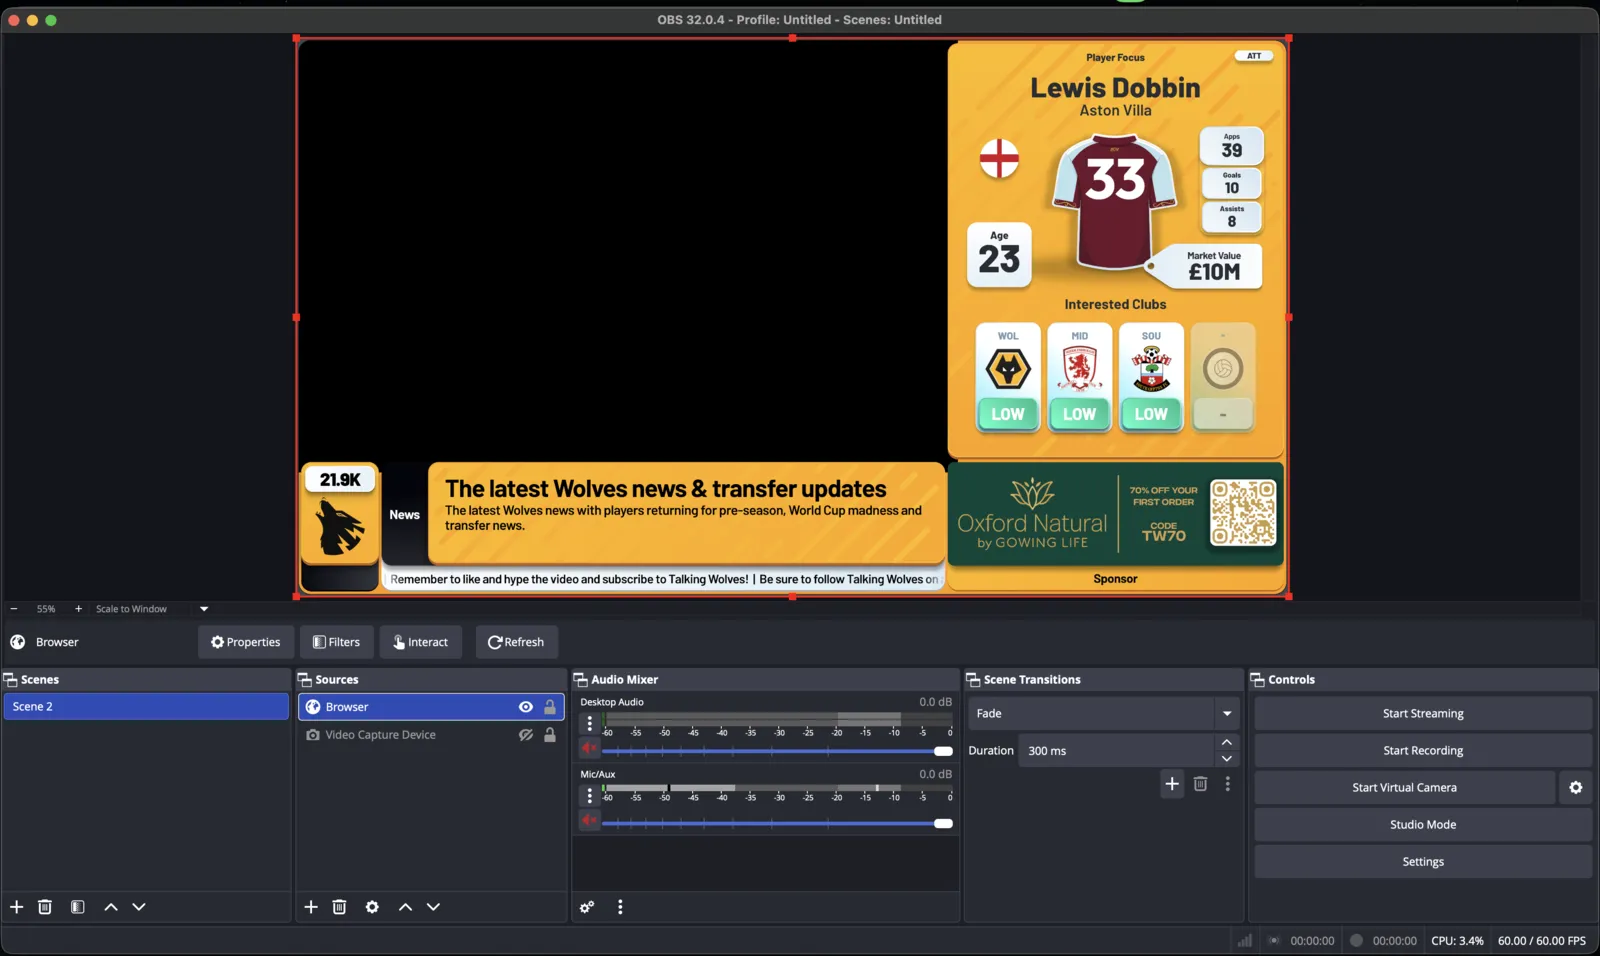Viewport: 1600px width, 956px height.
Task: Open virtual camera settings gear
Action: pyautogui.click(x=1576, y=788)
